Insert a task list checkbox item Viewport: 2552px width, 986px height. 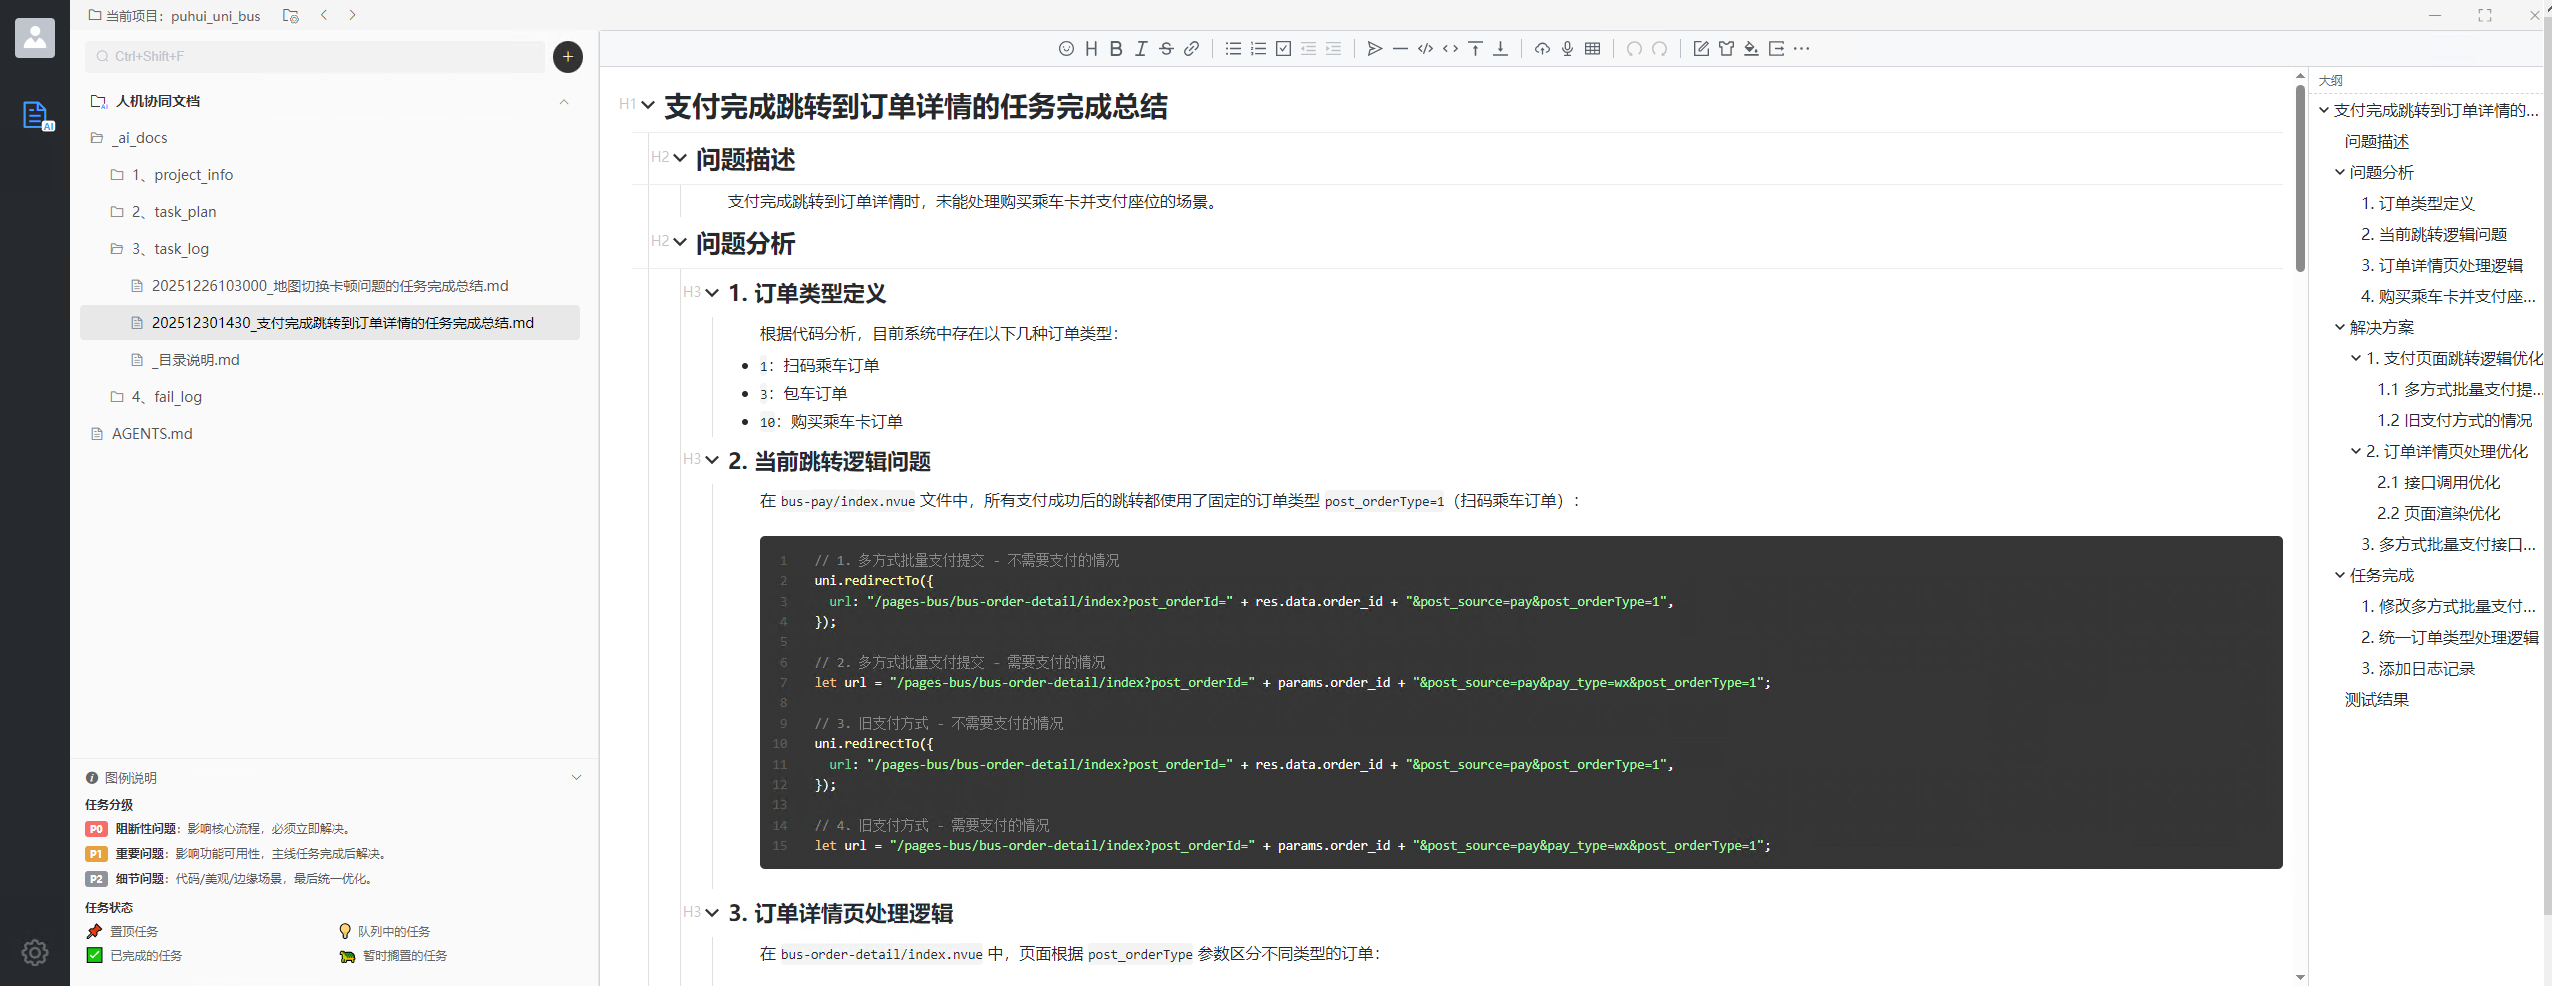(1283, 49)
